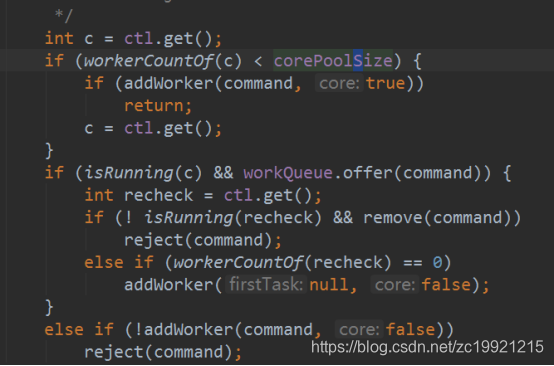Viewport: 554px width, 366px height.
Task: Click 'c = ctl.get();' reassignment line
Action: [x=153, y=128]
